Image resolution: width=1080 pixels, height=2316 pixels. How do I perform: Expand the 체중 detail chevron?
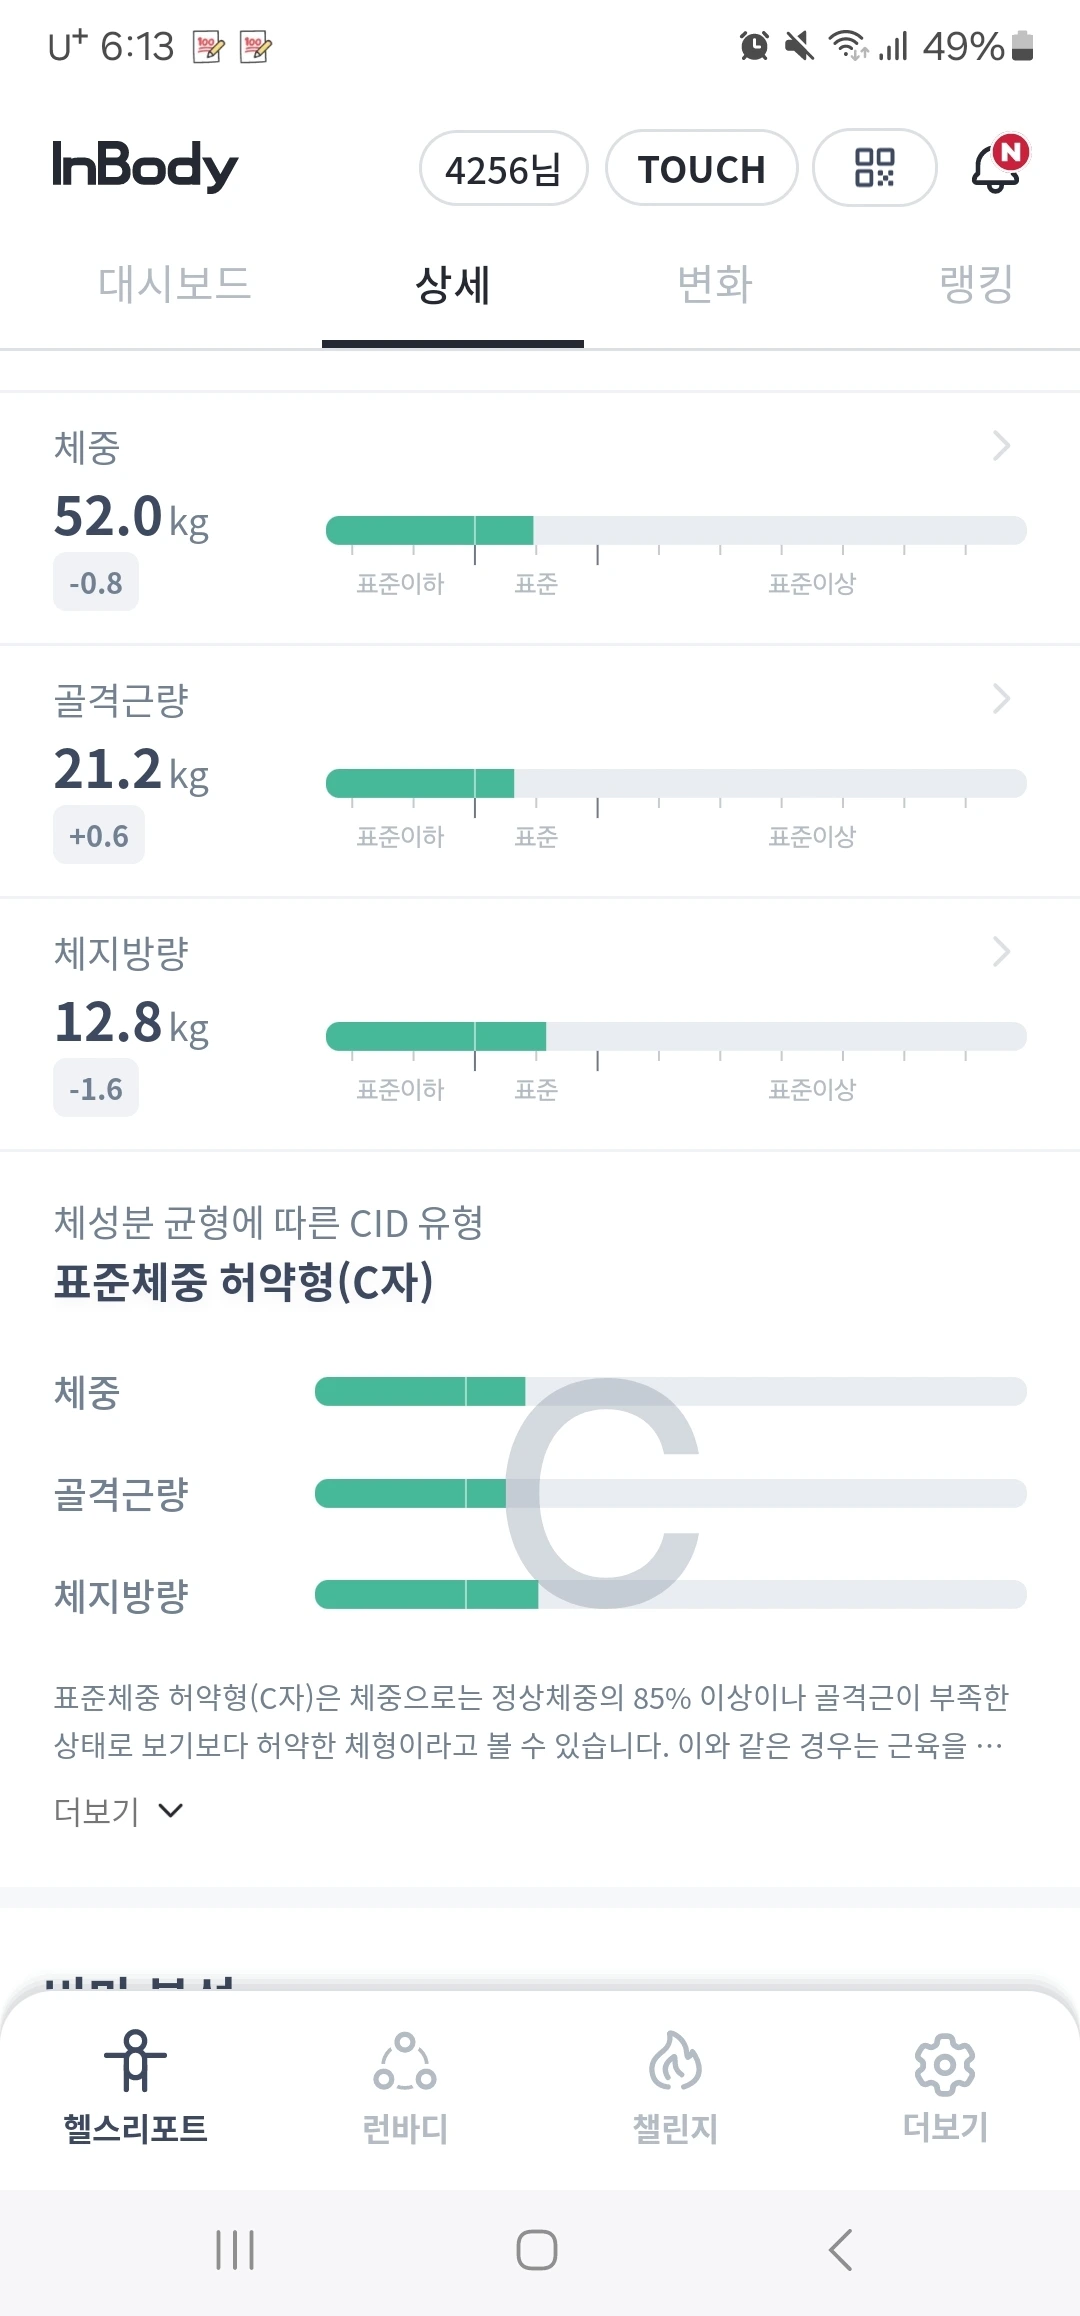point(1001,446)
